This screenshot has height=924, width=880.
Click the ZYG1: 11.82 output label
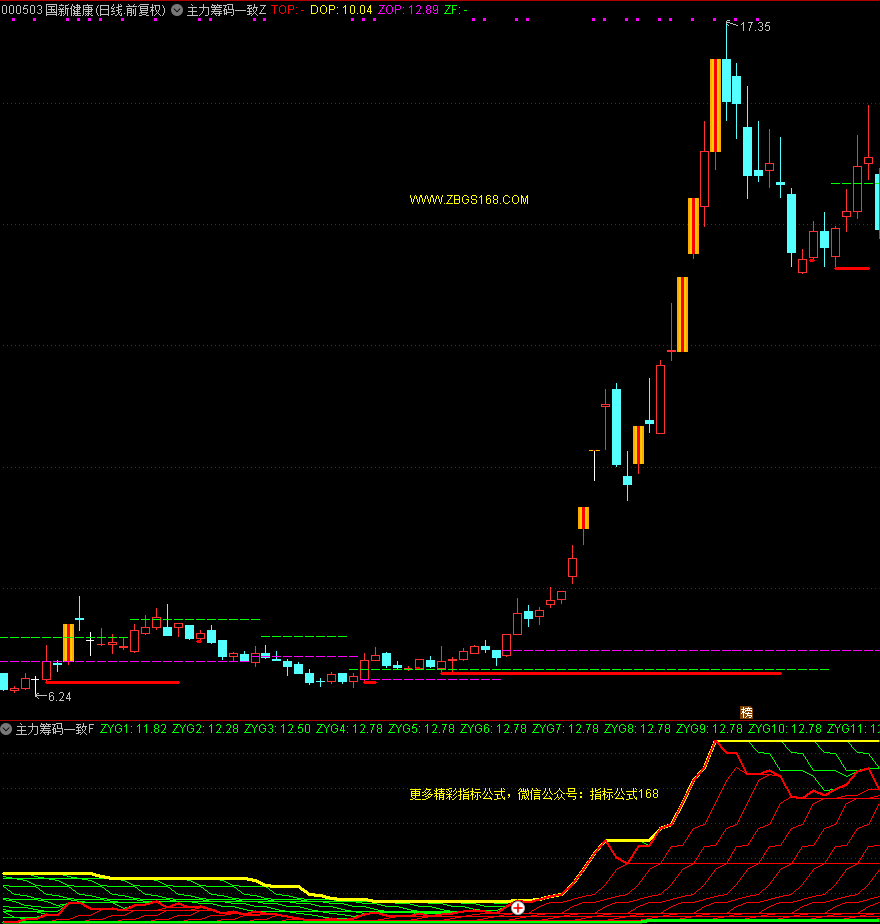coord(133,730)
